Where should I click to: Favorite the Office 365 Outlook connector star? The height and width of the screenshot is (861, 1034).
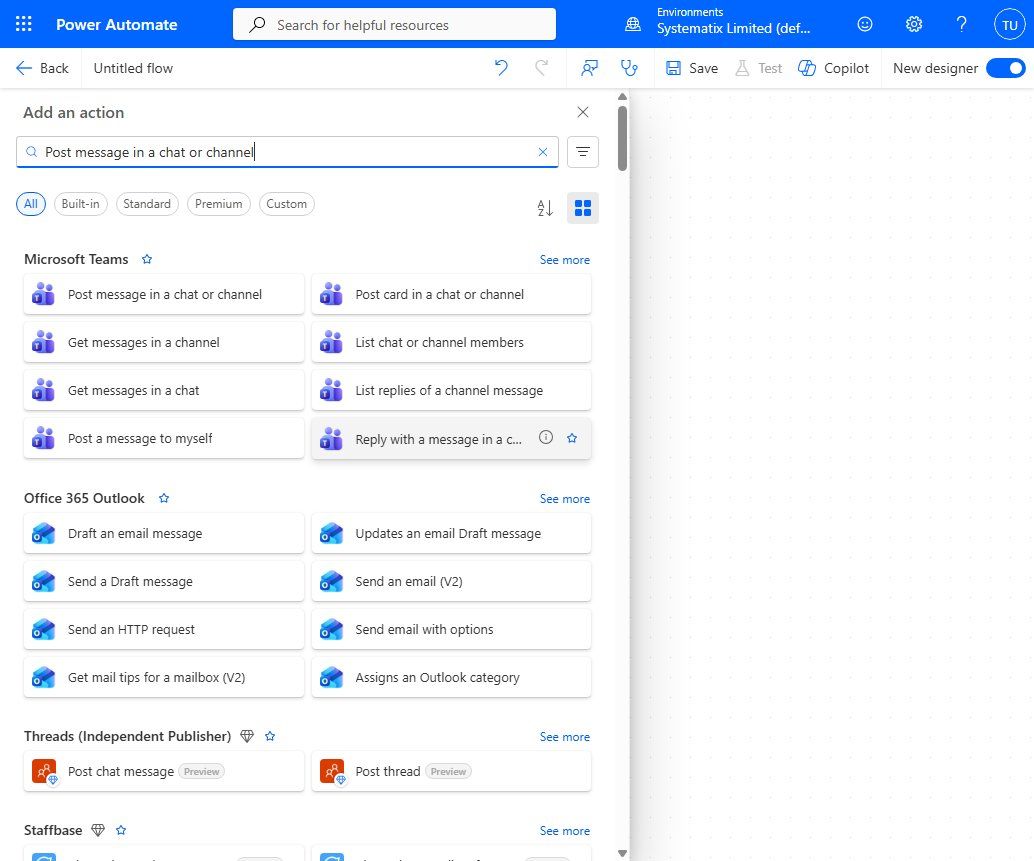[x=164, y=498]
